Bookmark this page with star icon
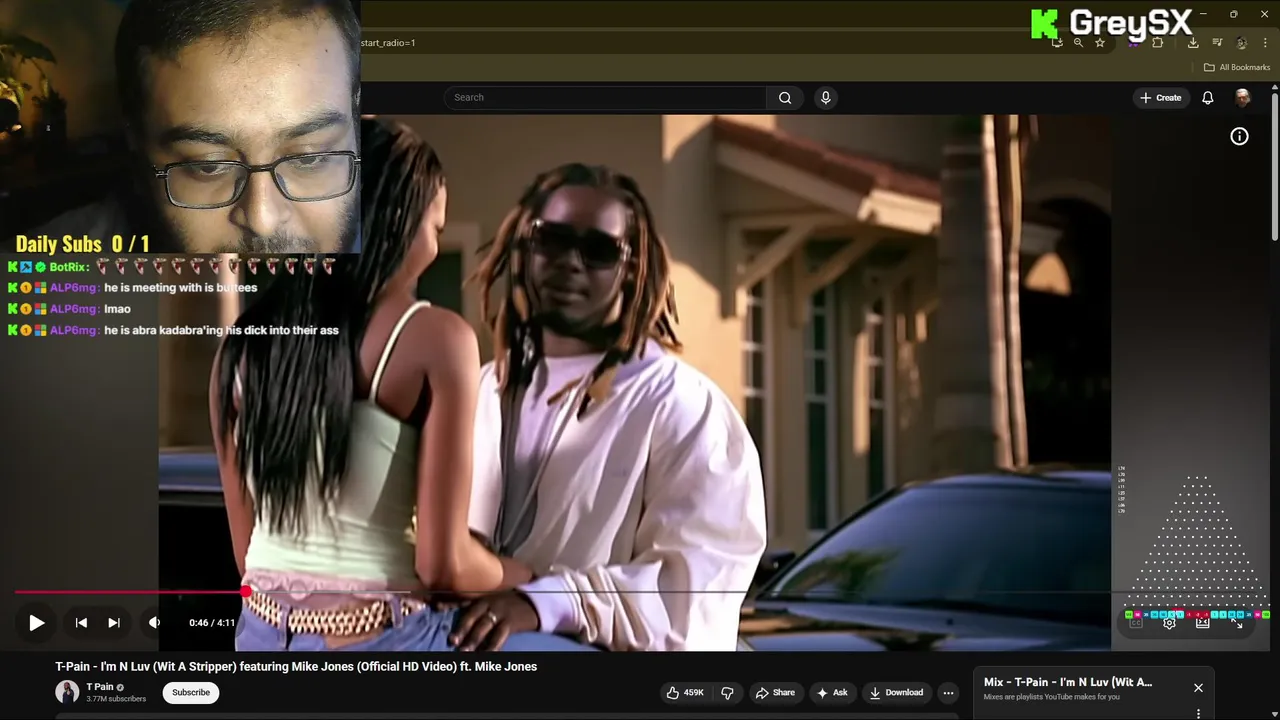 coord(1100,43)
